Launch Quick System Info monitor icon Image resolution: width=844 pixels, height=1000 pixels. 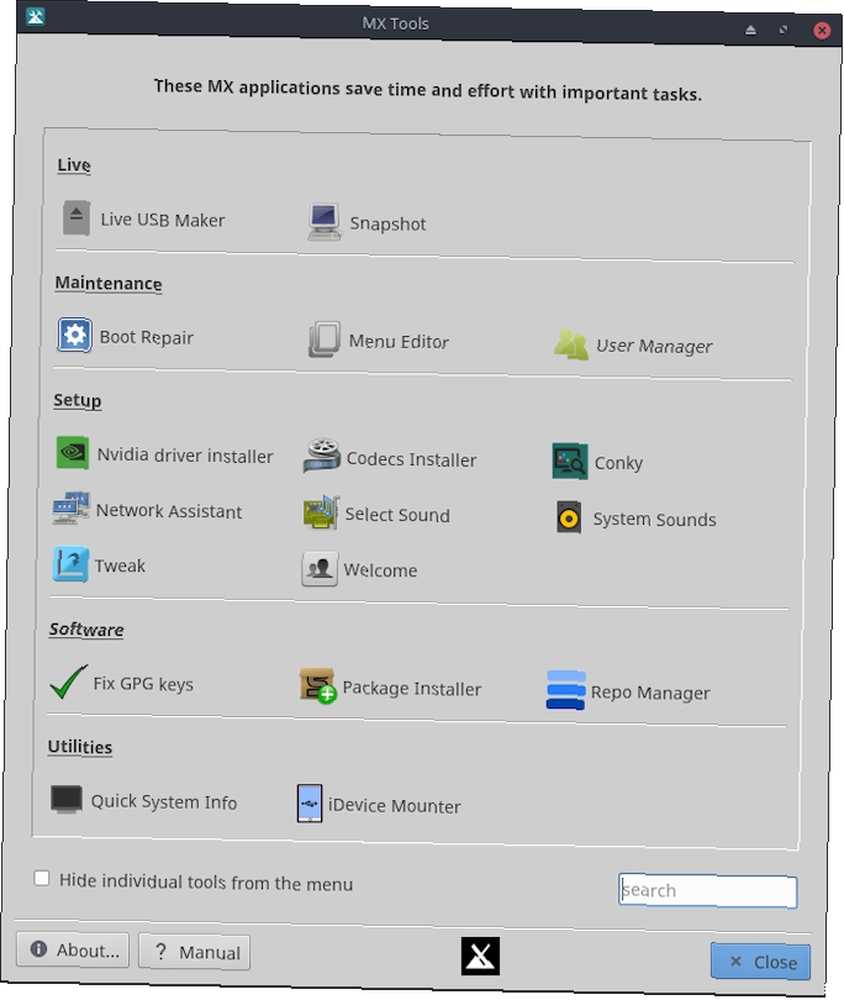(x=66, y=799)
